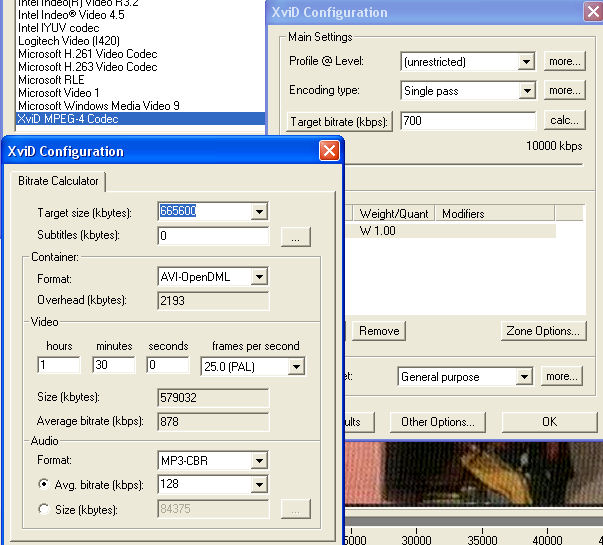The width and height of the screenshot is (603, 545).
Task: Click the bitrate slider track
Action: coord(463,165)
